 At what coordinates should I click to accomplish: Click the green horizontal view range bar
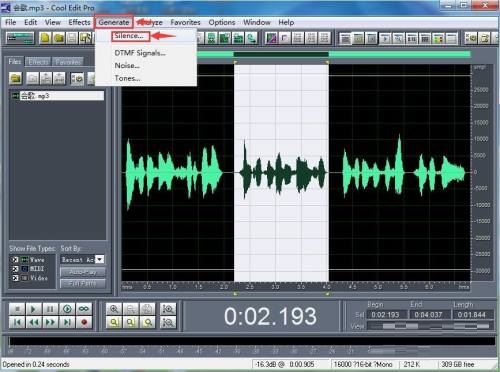333,54
